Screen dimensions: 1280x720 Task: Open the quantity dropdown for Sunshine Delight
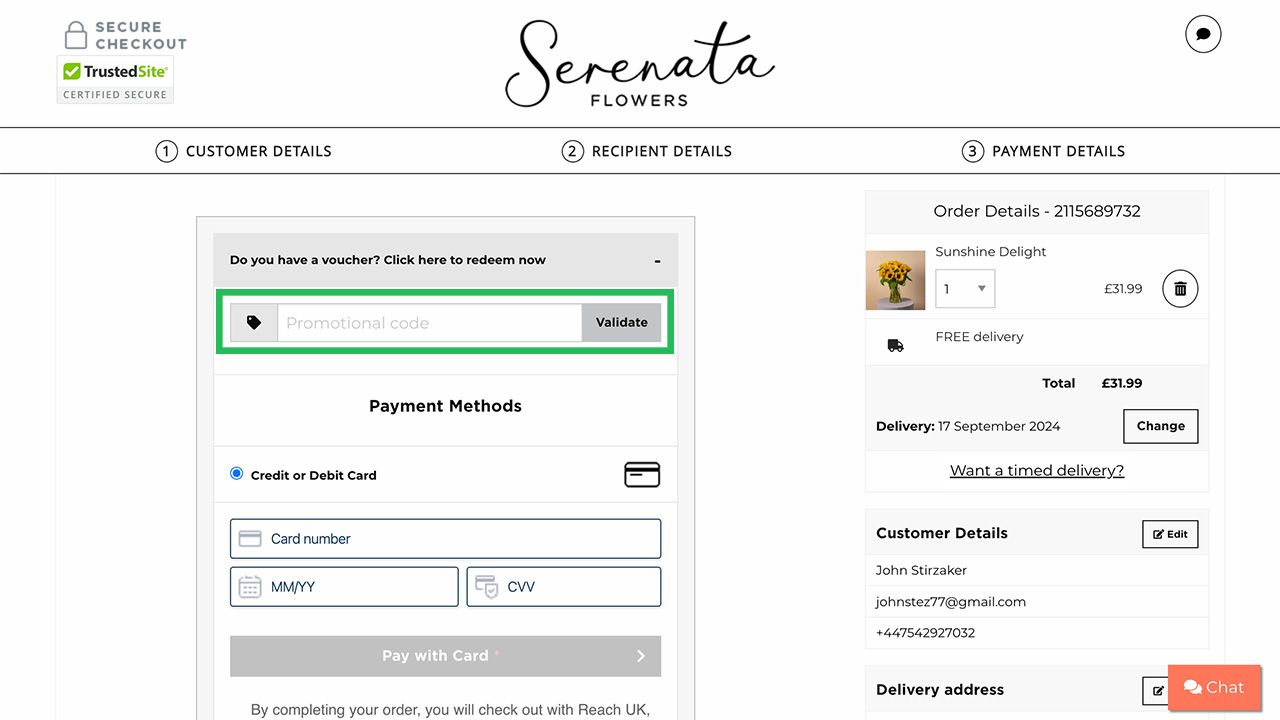tap(964, 288)
